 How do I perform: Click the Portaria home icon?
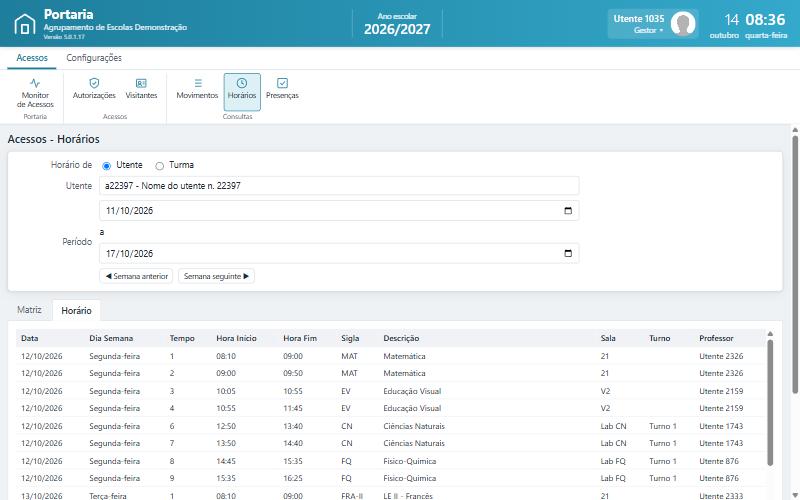click(x=24, y=24)
